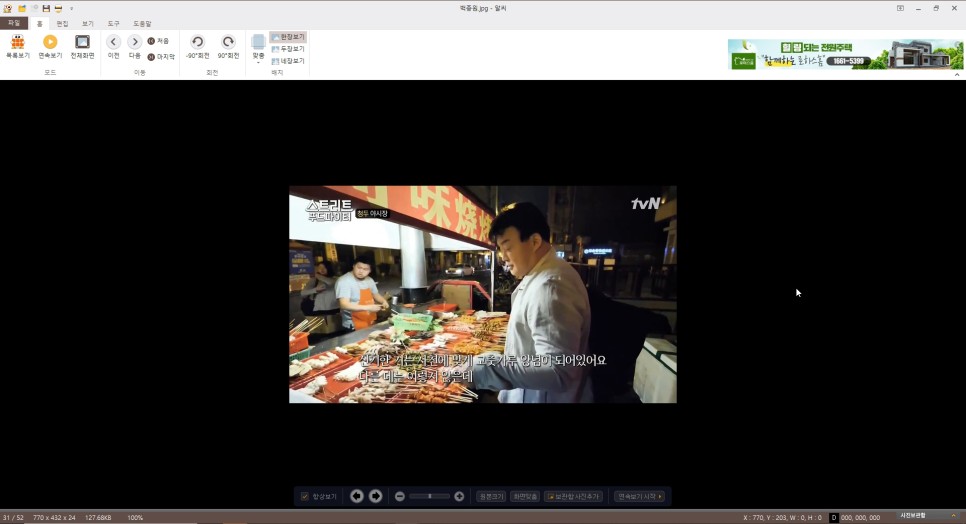The image size is (966, 524).
Task: Open the 파일 file menu
Action: [14, 23]
